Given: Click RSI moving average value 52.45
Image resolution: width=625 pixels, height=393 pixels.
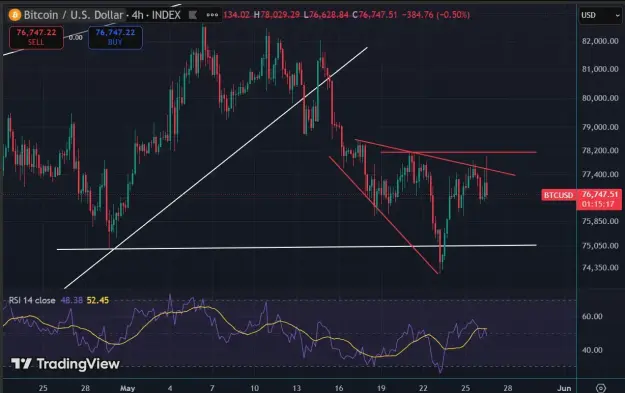Looking at the screenshot, I should coord(98,300).
